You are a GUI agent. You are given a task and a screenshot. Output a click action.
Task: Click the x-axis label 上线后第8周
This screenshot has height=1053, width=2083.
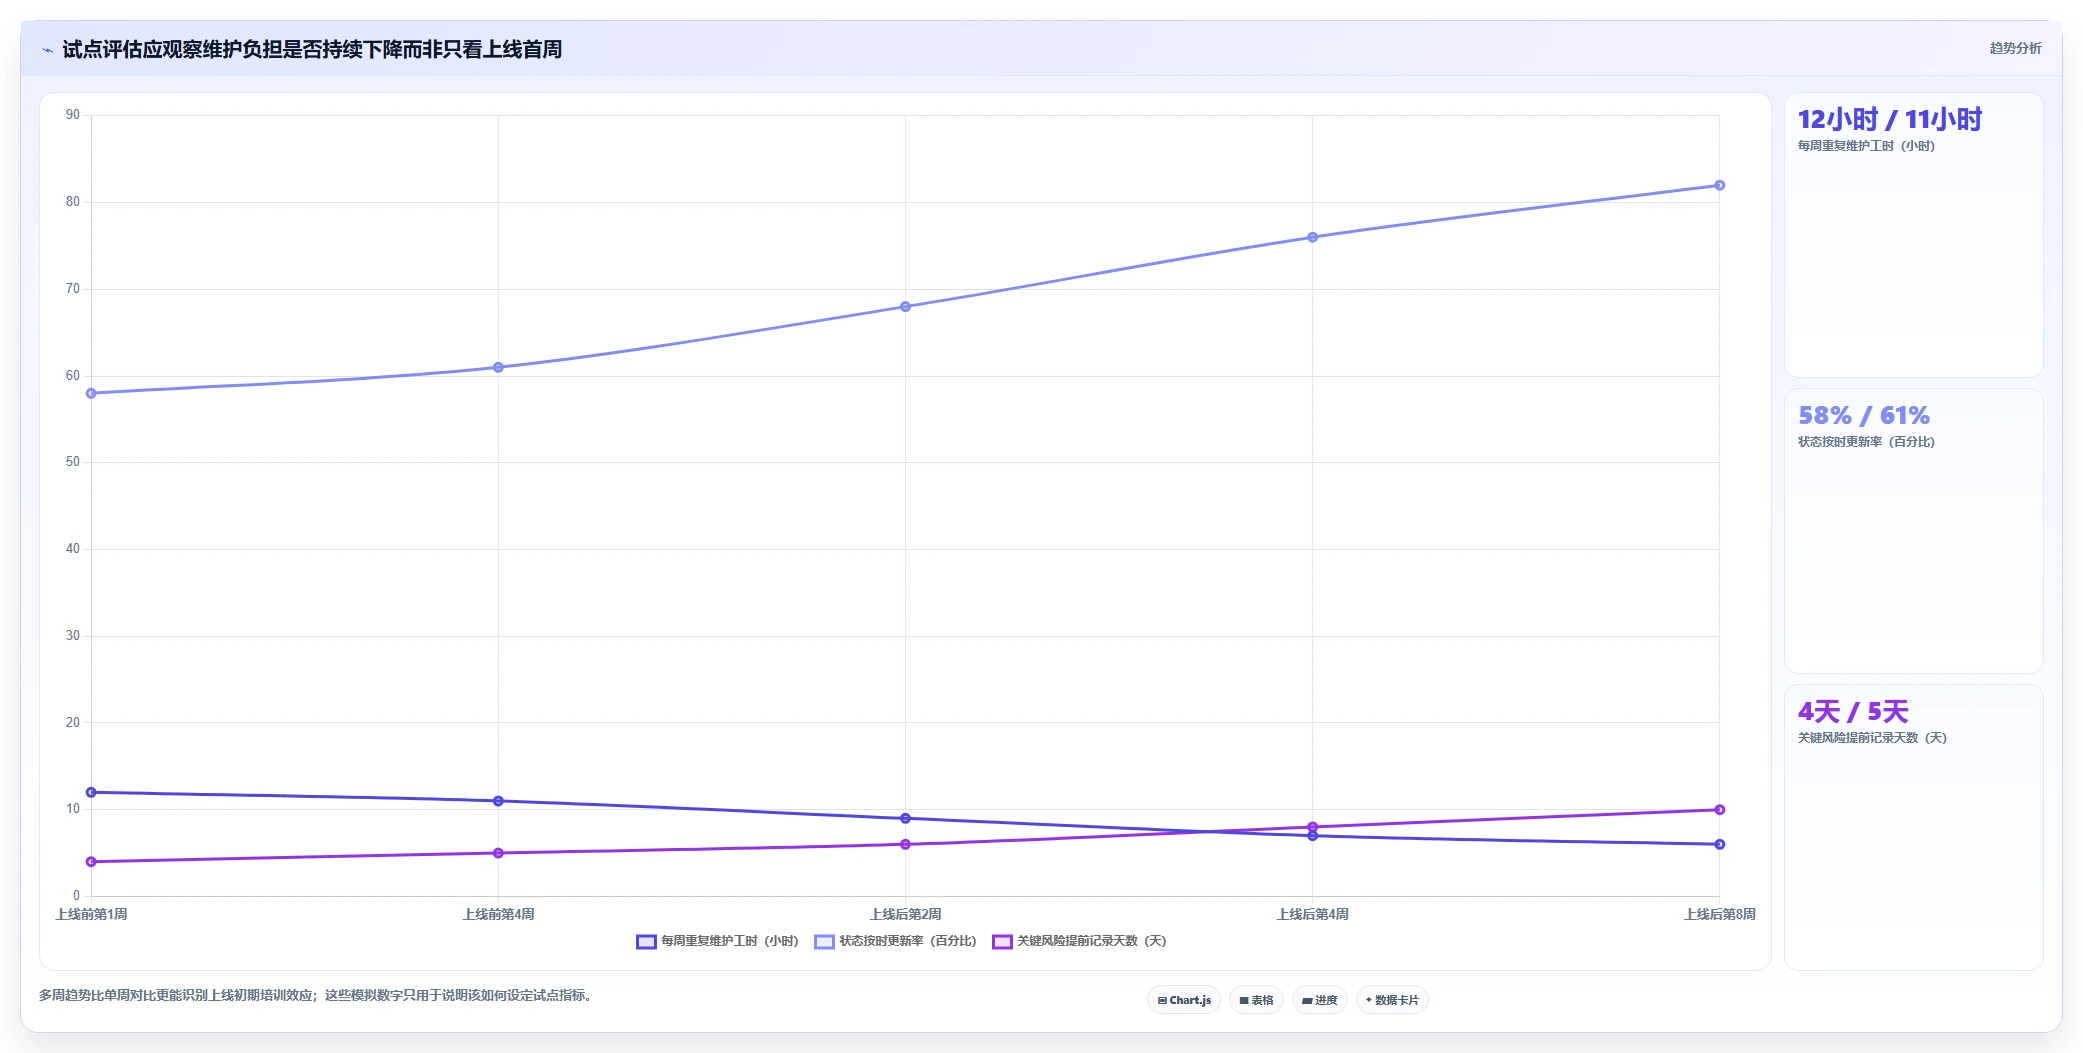[1719, 914]
